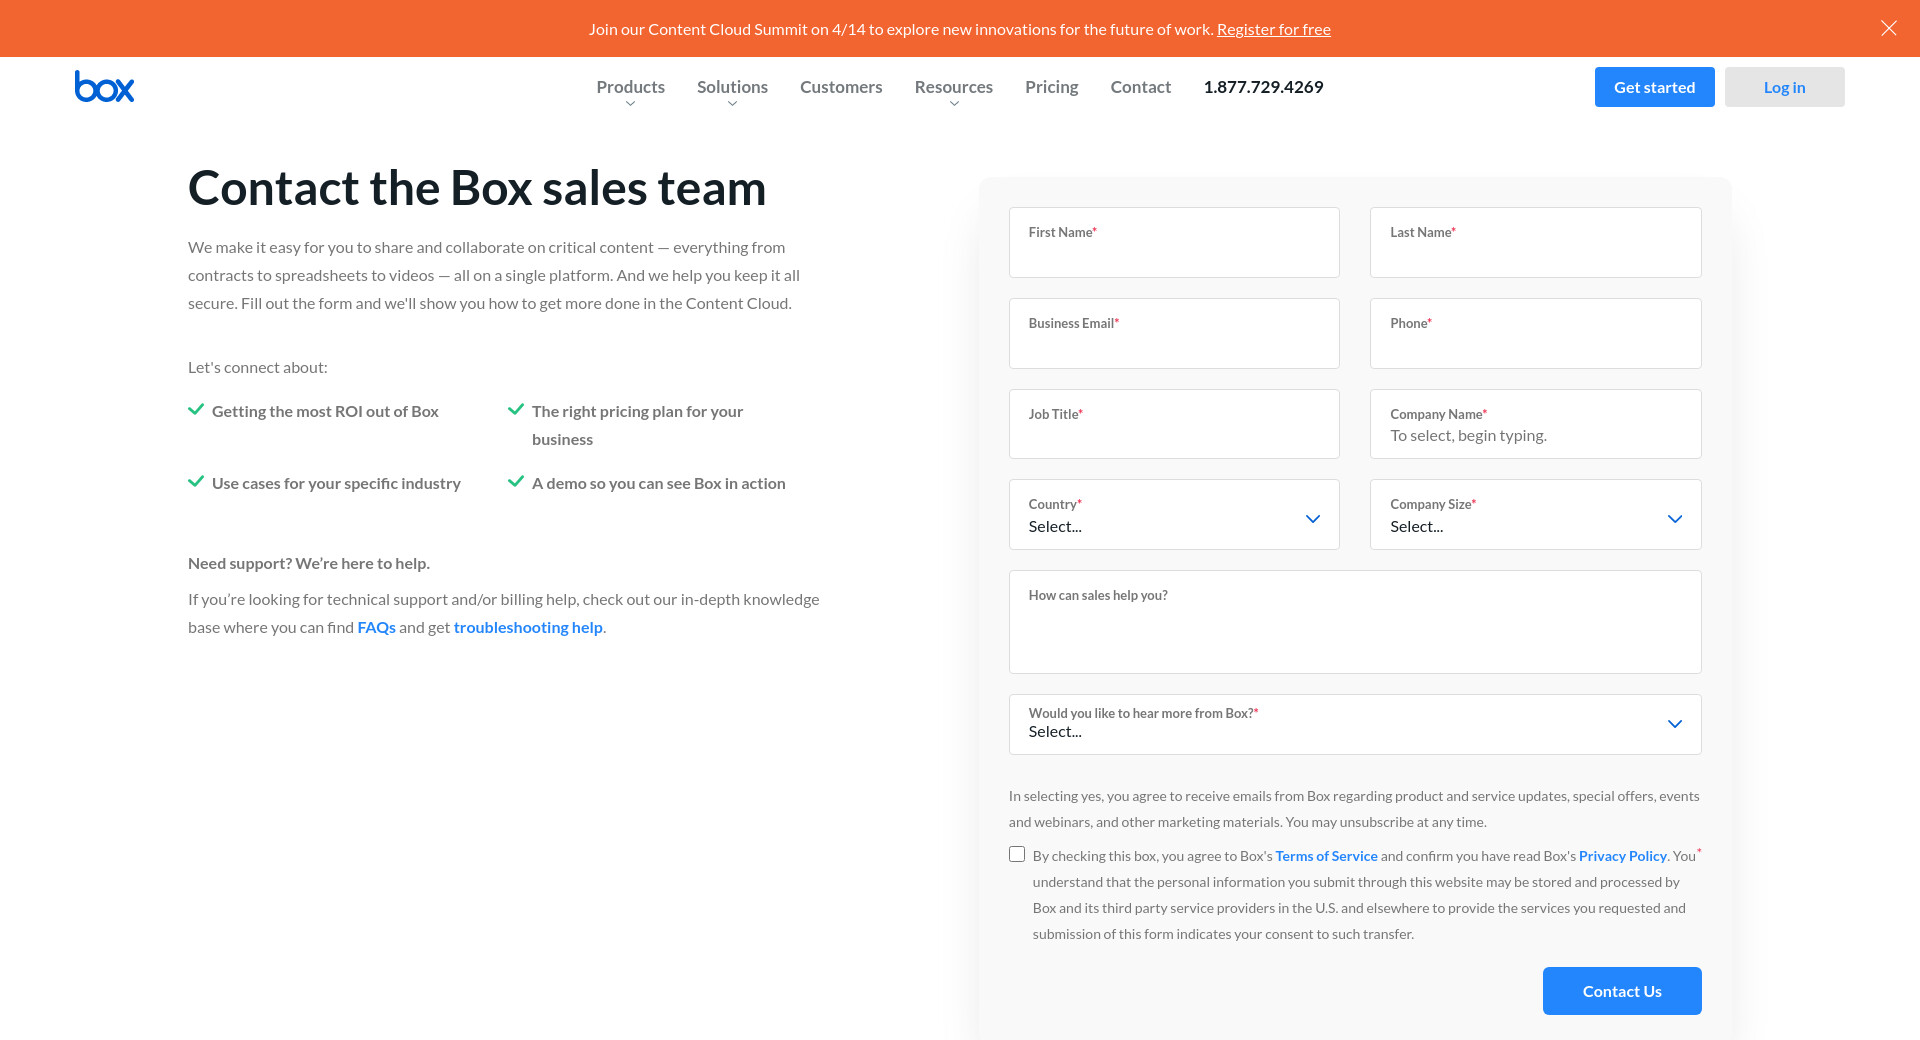Viewport: 1920px width, 1040px height.
Task: Follow the Register for free link
Action: coord(1273,29)
